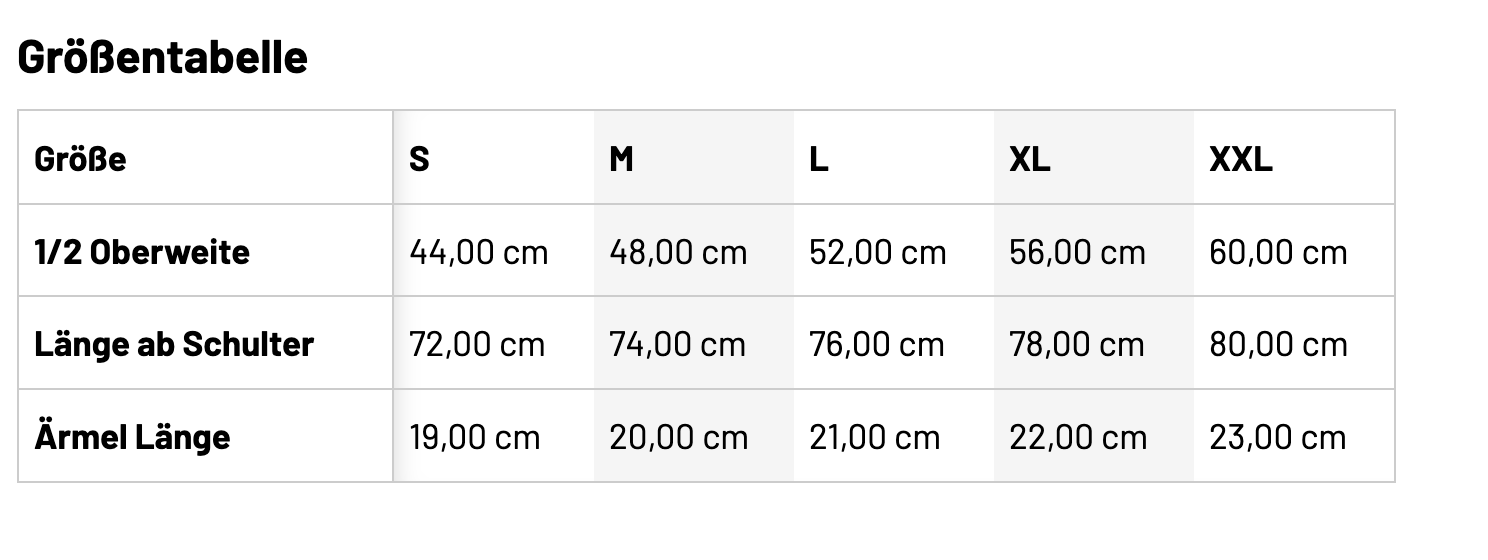Select the 60,00 cm cell for XXL
This screenshot has height=560, width=1488.
(x=1278, y=252)
